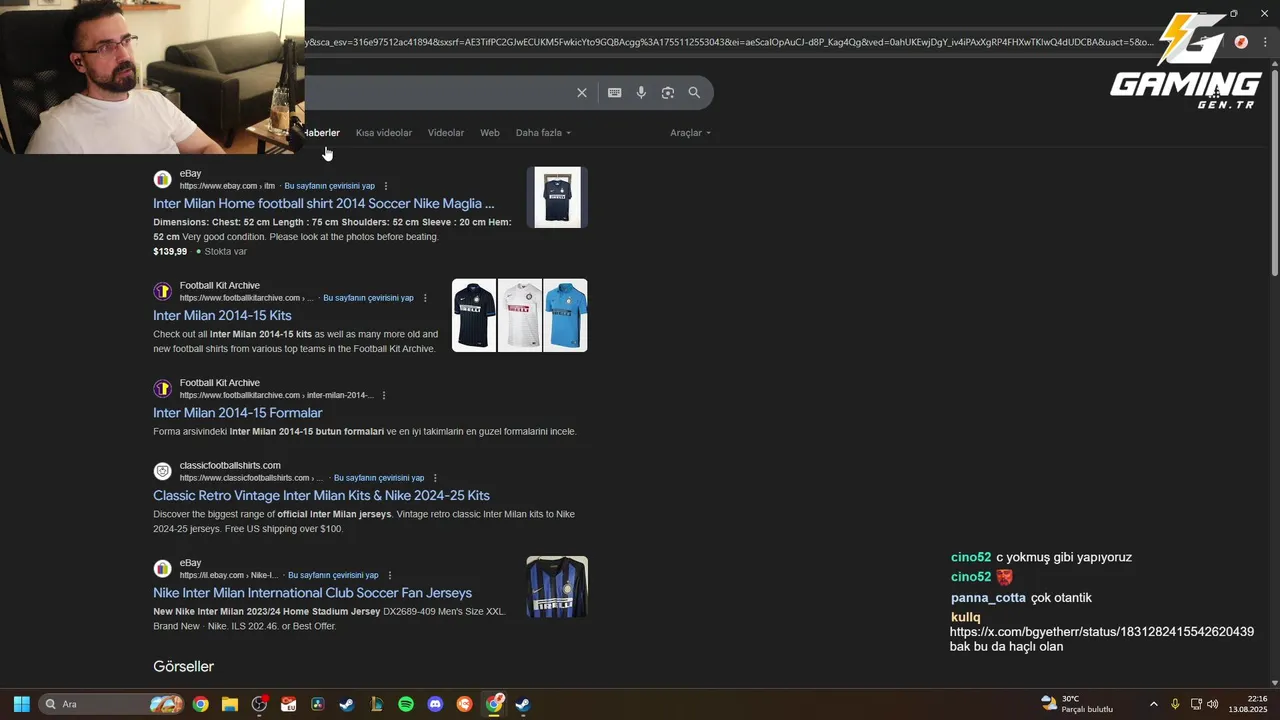The image size is (1280, 720).
Task: Click the $139,99 price text
Action: point(170,252)
